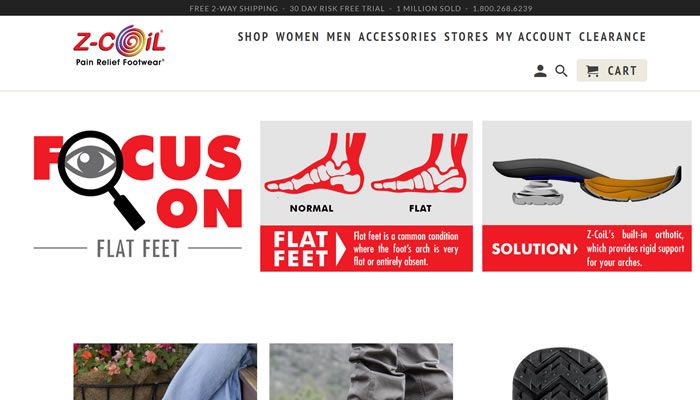Image resolution: width=700 pixels, height=400 pixels.
Task: Go to the MEN menu item
Action: point(339,37)
